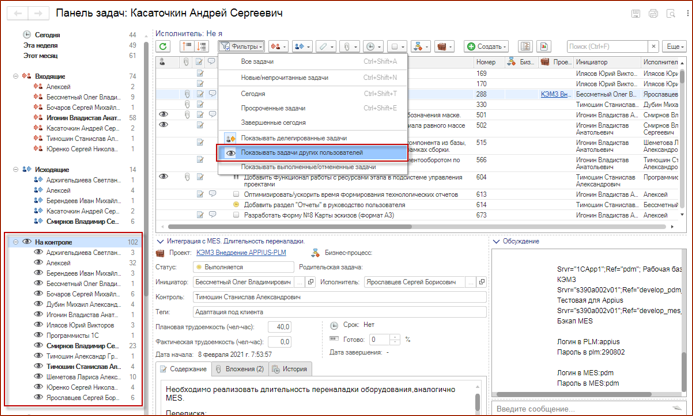Toggle Показывать задачи других пользователей

[312, 153]
